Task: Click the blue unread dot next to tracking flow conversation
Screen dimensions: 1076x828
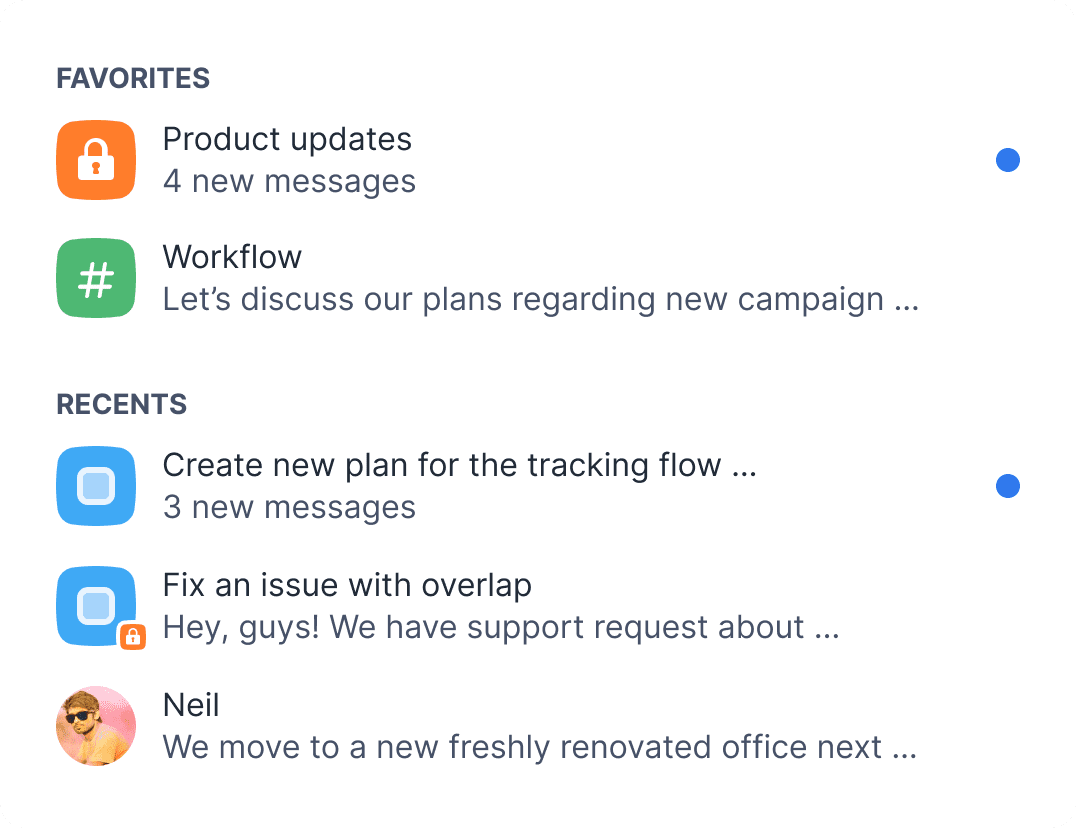Action: click(x=1008, y=486)
